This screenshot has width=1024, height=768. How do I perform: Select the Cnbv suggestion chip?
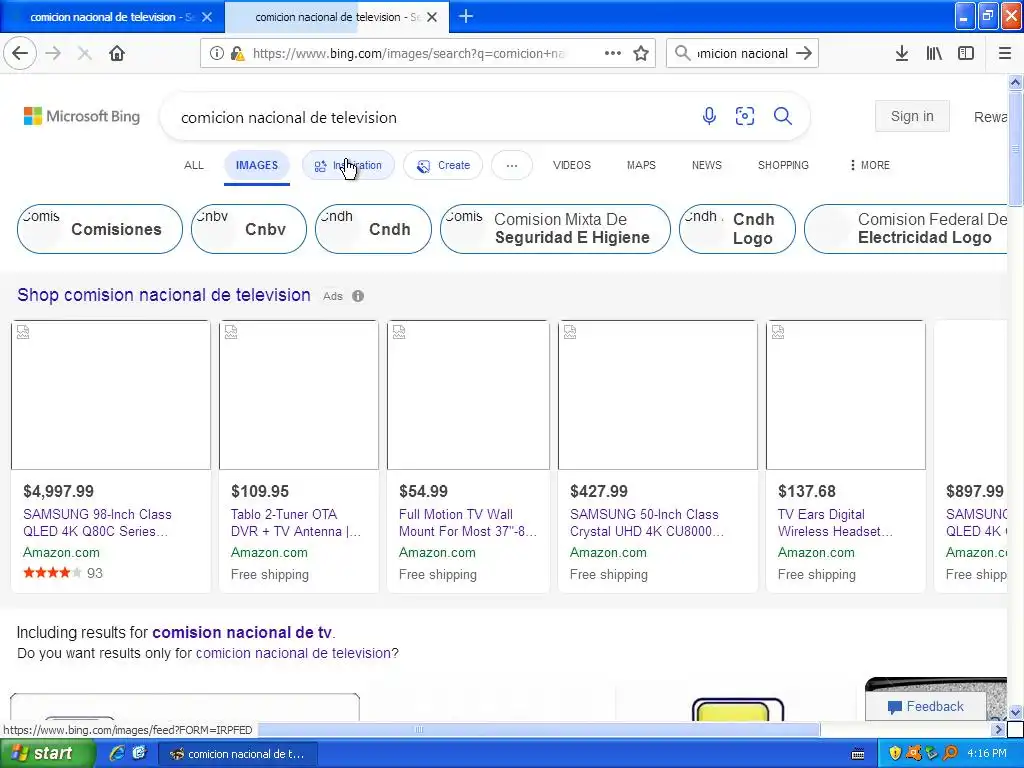point(249,229)
